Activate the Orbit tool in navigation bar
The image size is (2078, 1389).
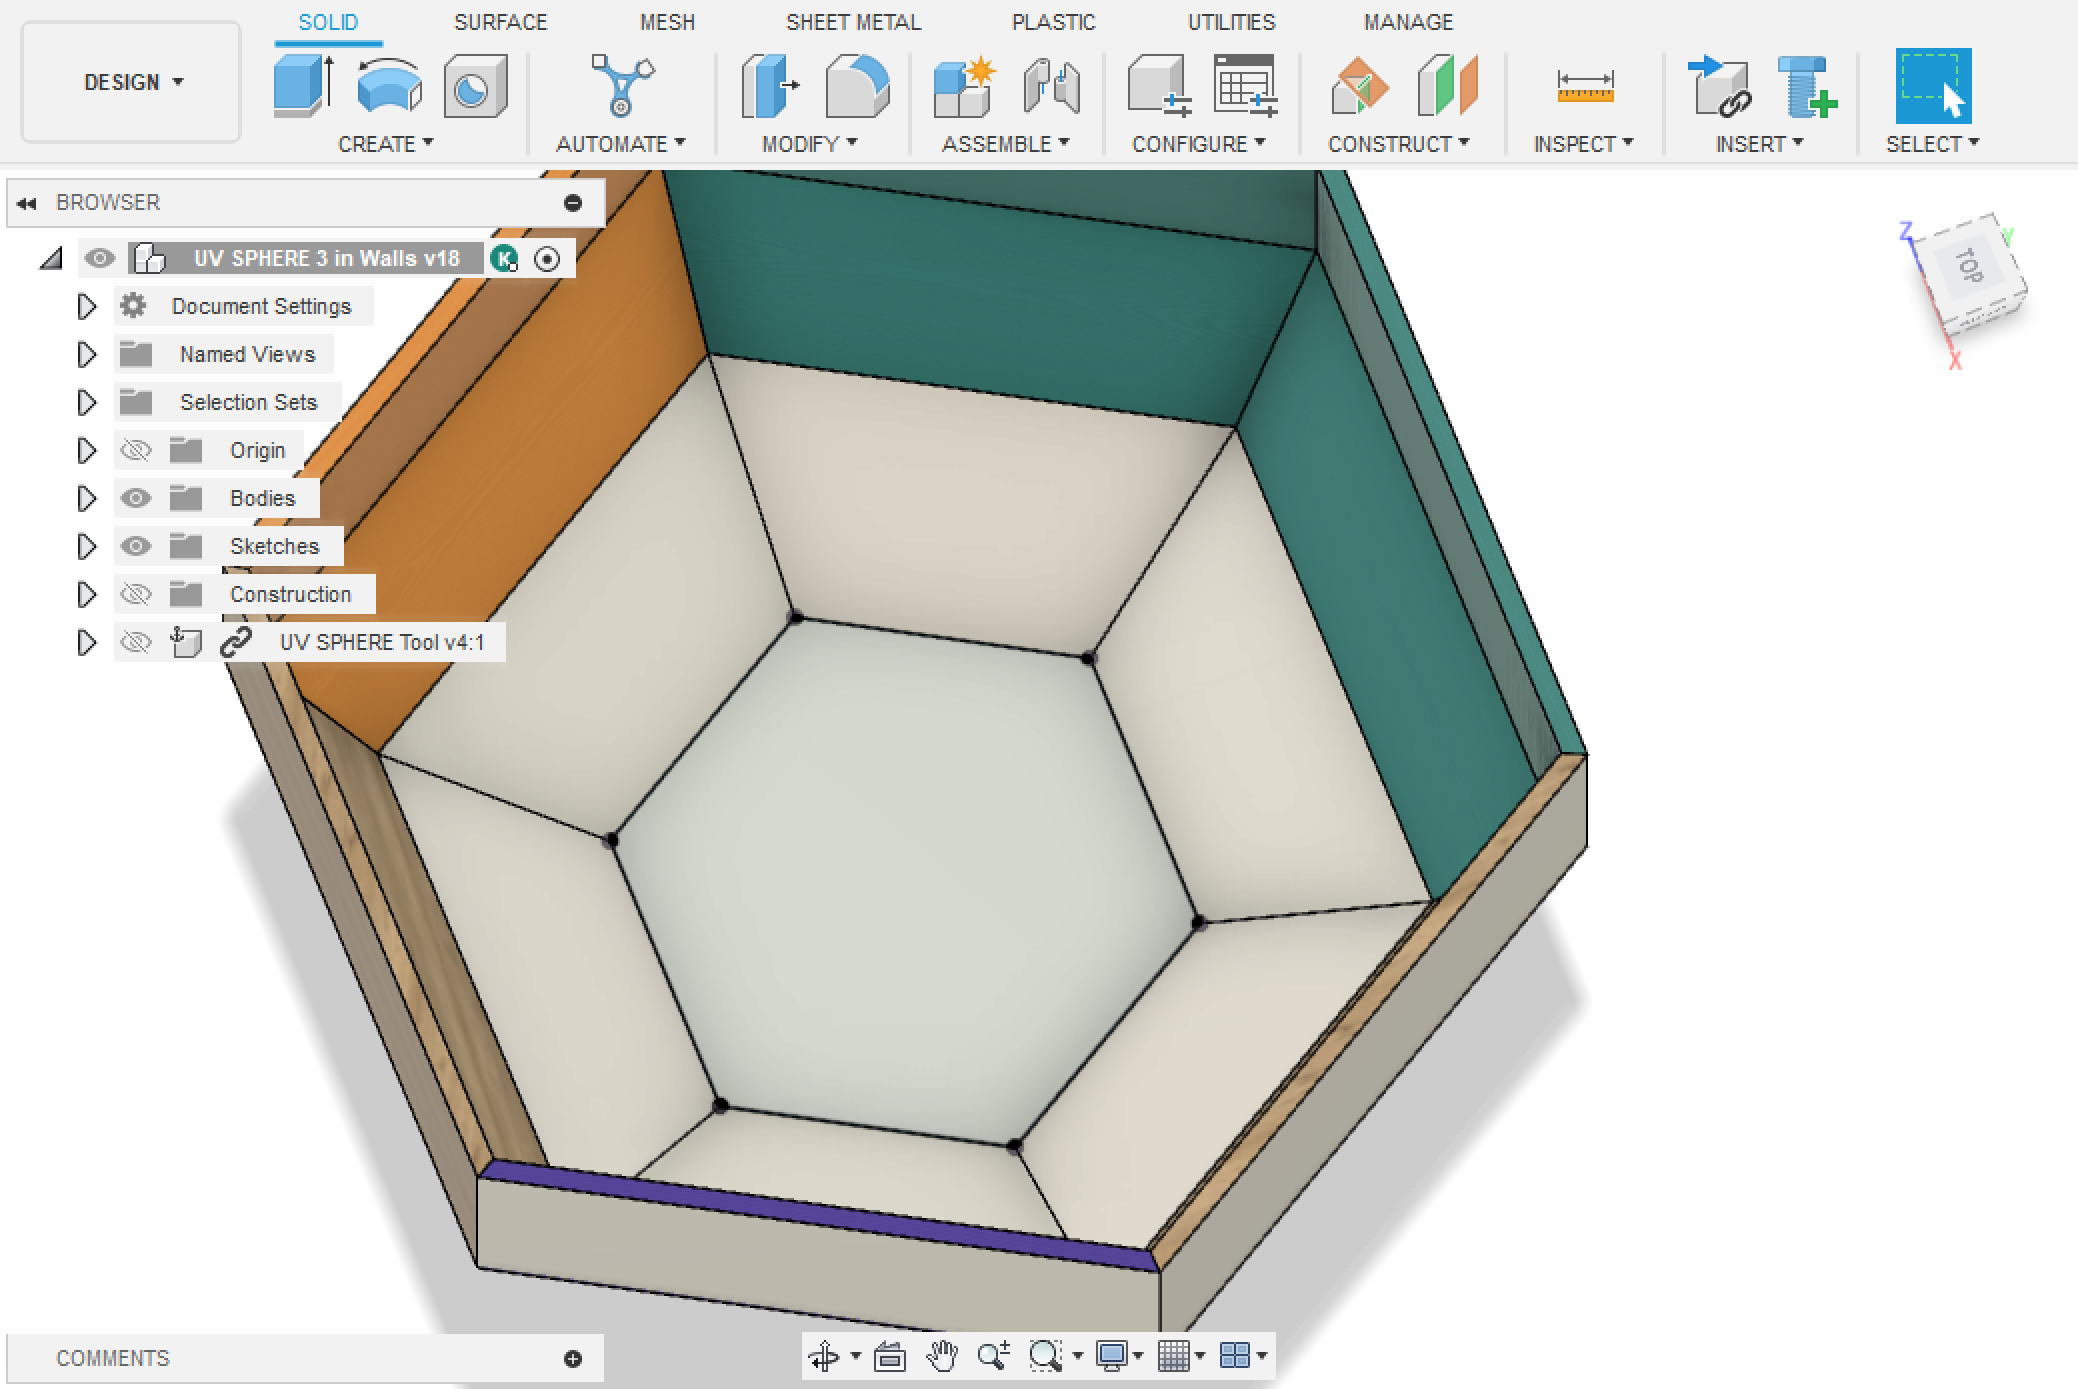coord(825,1357)
